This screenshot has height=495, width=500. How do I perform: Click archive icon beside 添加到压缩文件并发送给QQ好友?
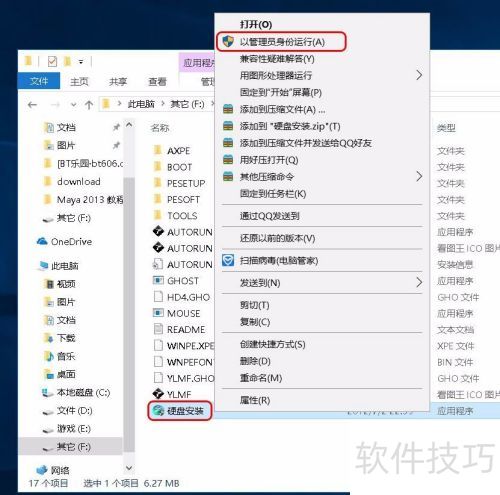pos(228,143)
